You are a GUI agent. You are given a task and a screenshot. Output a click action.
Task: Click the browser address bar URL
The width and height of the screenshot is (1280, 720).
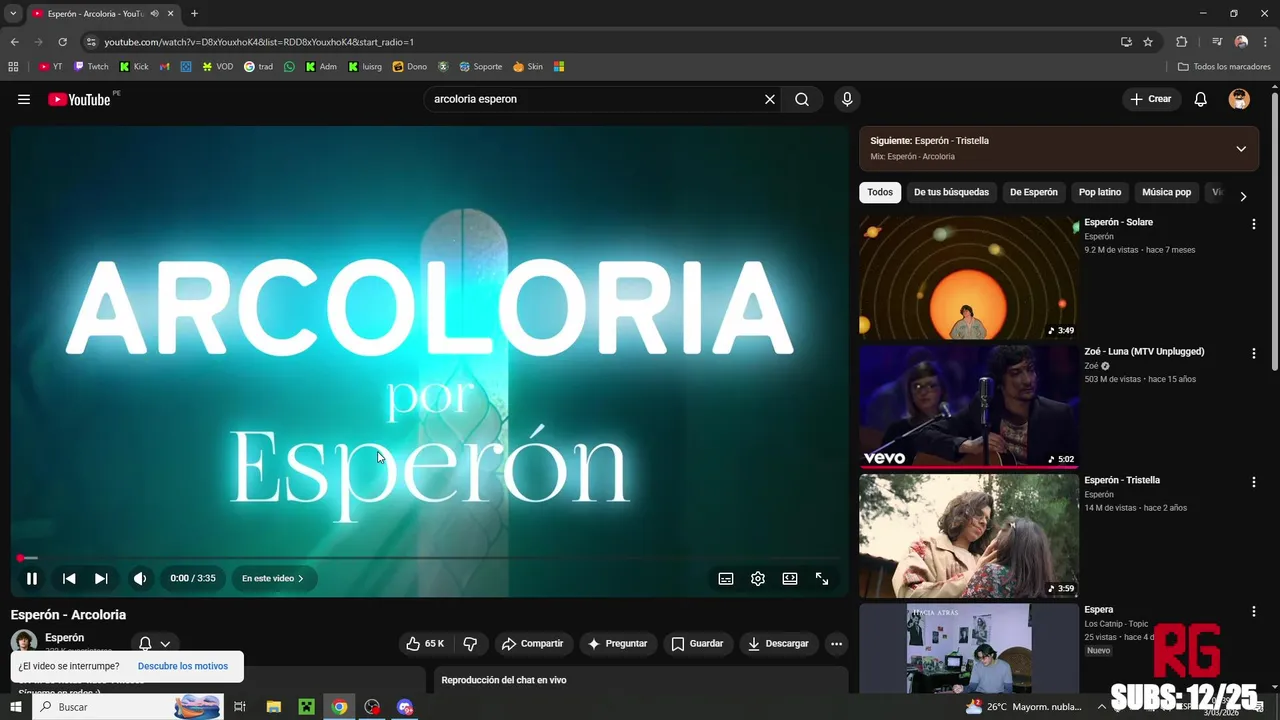(x=259, y=42)
